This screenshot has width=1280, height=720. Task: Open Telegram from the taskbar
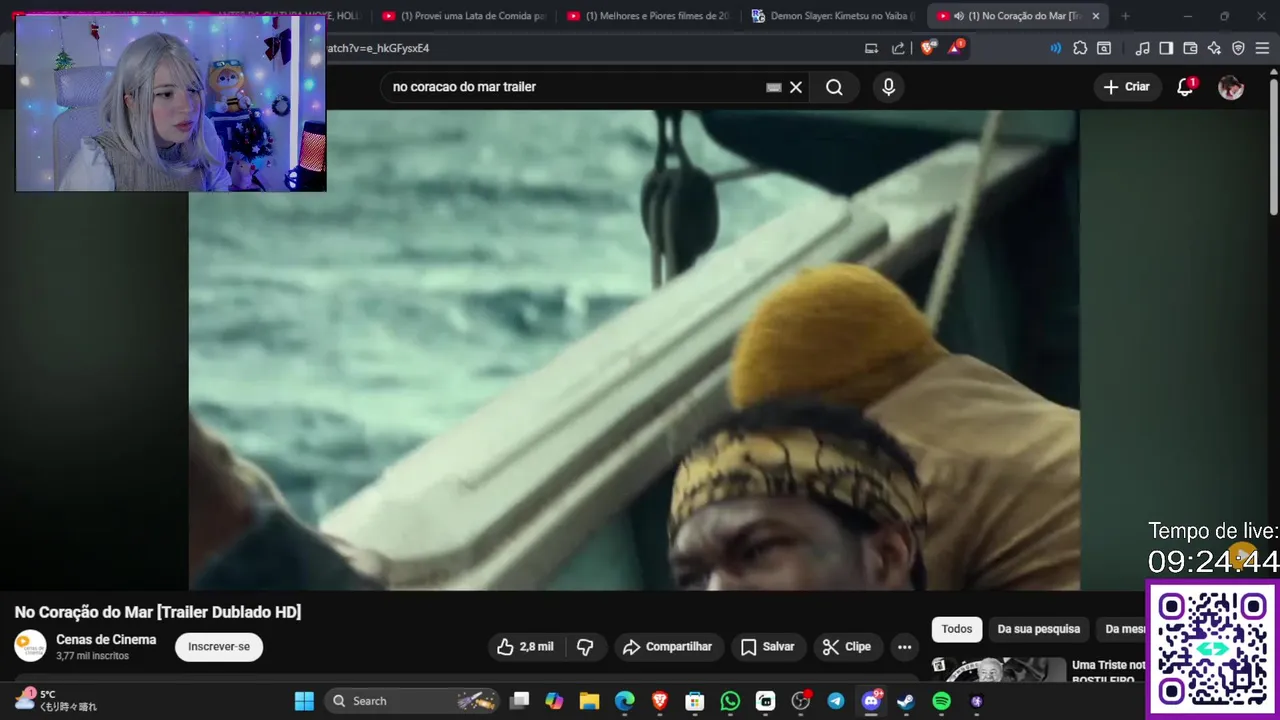click(836, 701)
